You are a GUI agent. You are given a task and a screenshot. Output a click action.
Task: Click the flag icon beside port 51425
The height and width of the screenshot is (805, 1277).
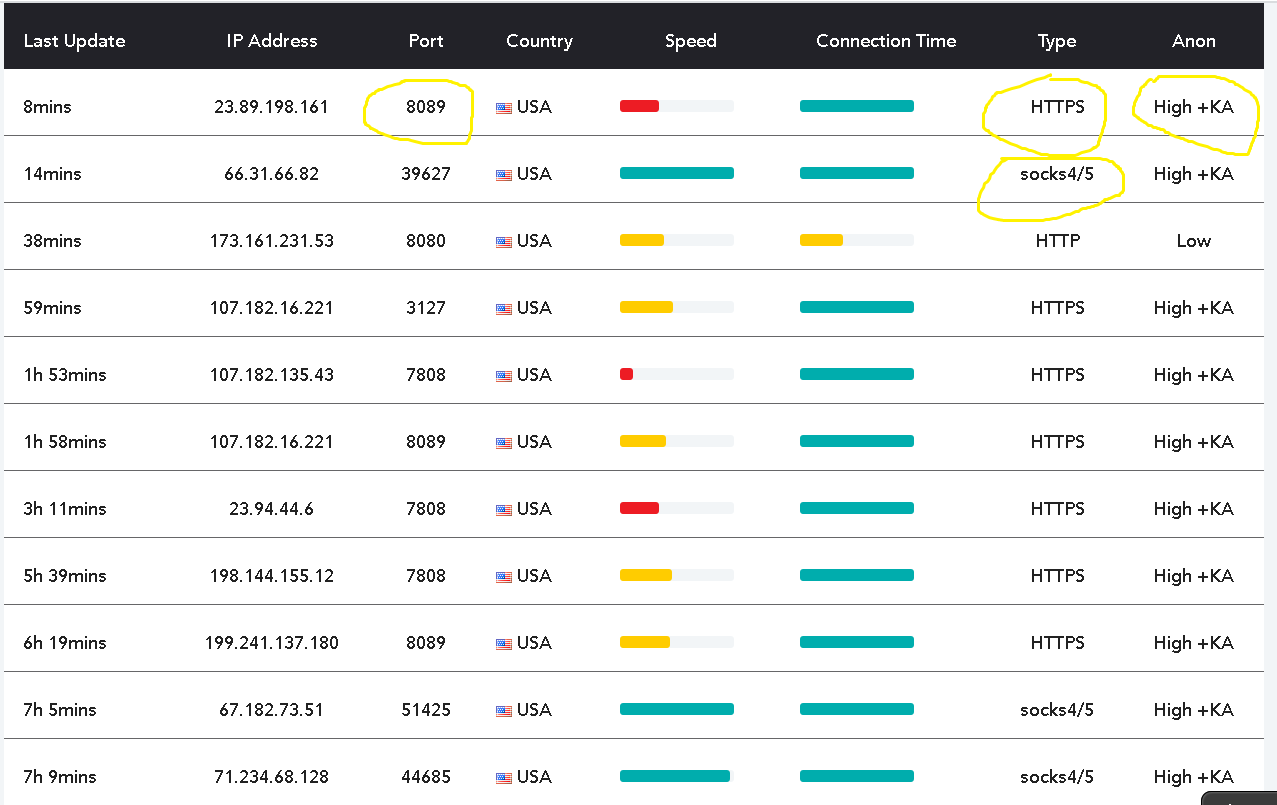(x=504, y=711)
